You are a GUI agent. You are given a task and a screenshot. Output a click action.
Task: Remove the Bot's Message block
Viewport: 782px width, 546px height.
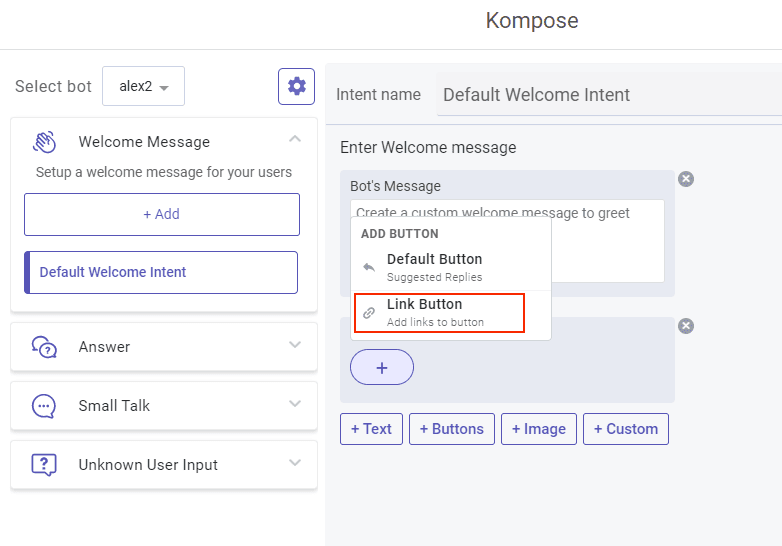pyautogui.click(x=686, y=179)
